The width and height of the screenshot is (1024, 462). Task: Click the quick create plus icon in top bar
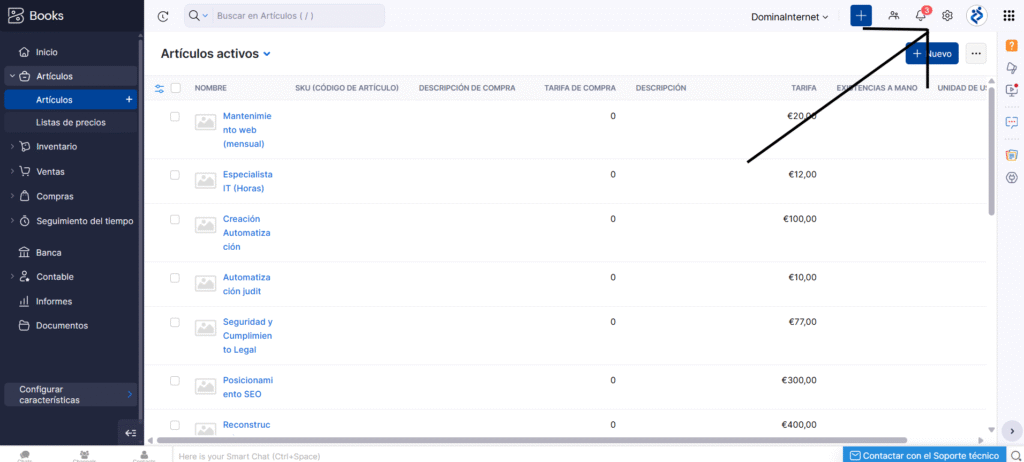click(x=861, y=16)
